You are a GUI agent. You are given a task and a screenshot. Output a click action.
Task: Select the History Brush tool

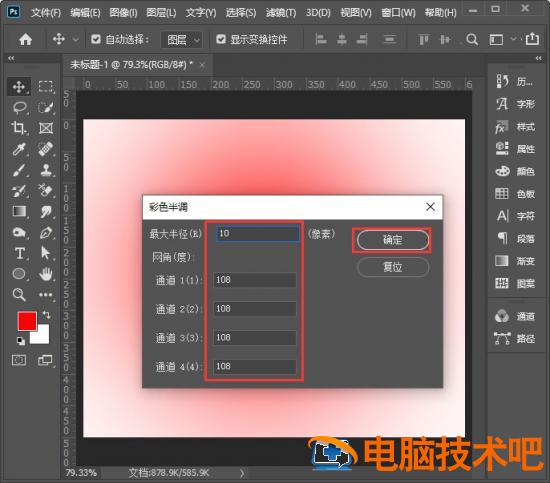click(19, 191)
